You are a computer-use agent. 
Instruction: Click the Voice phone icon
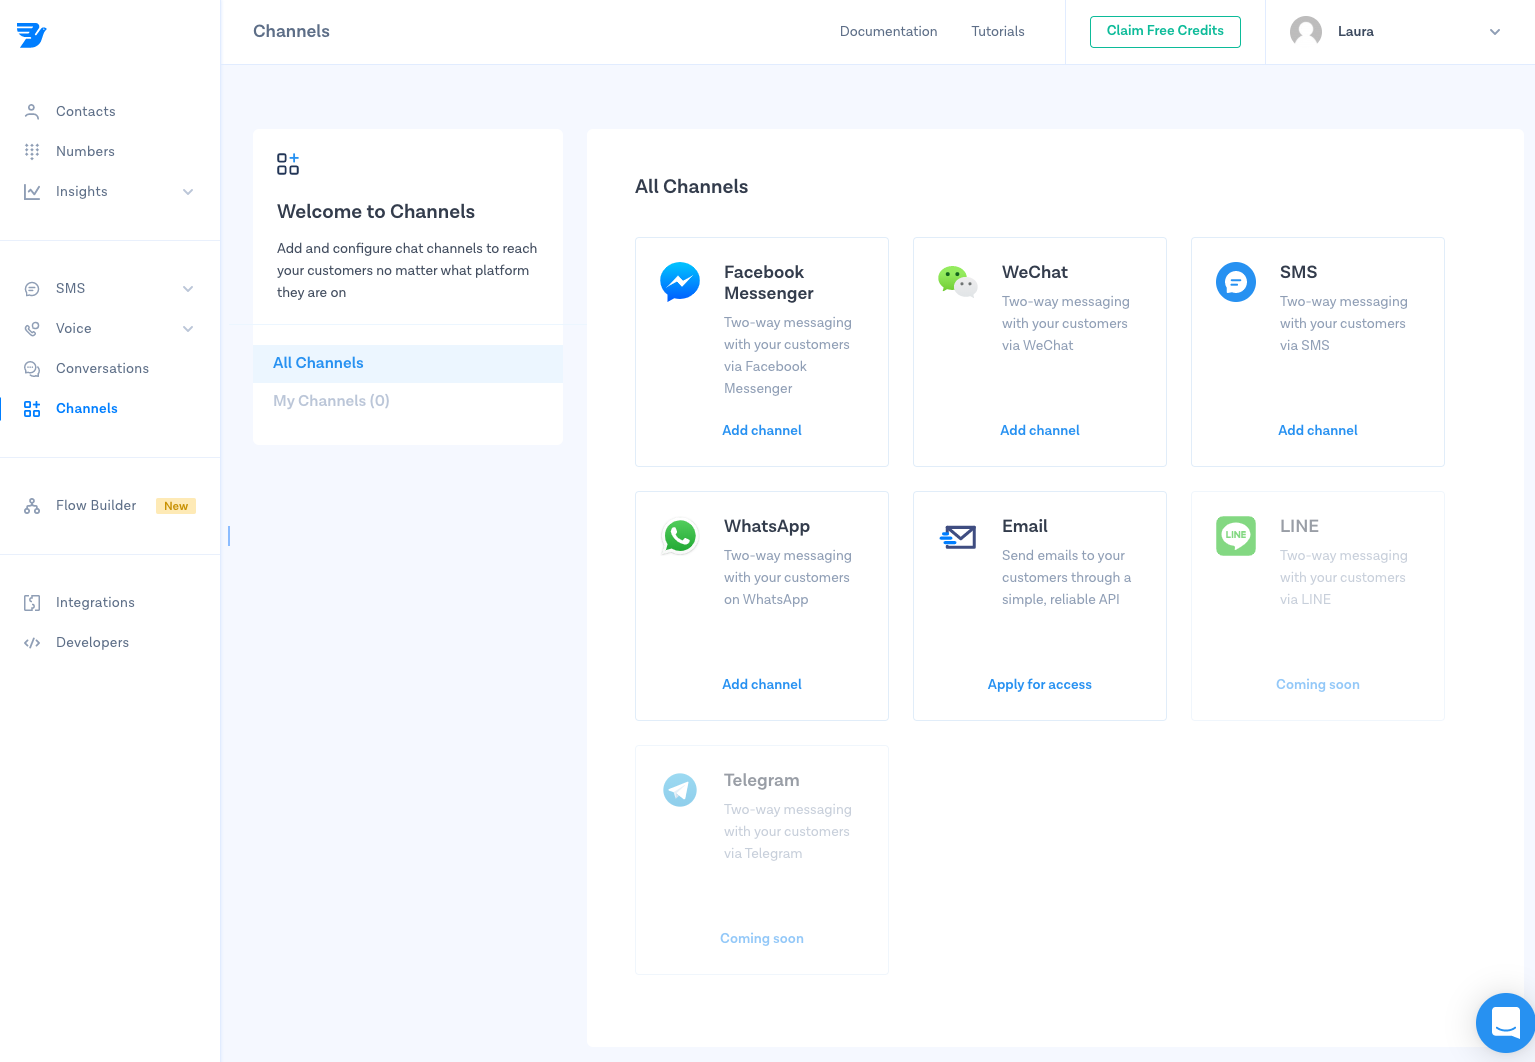tap(32, 328)
